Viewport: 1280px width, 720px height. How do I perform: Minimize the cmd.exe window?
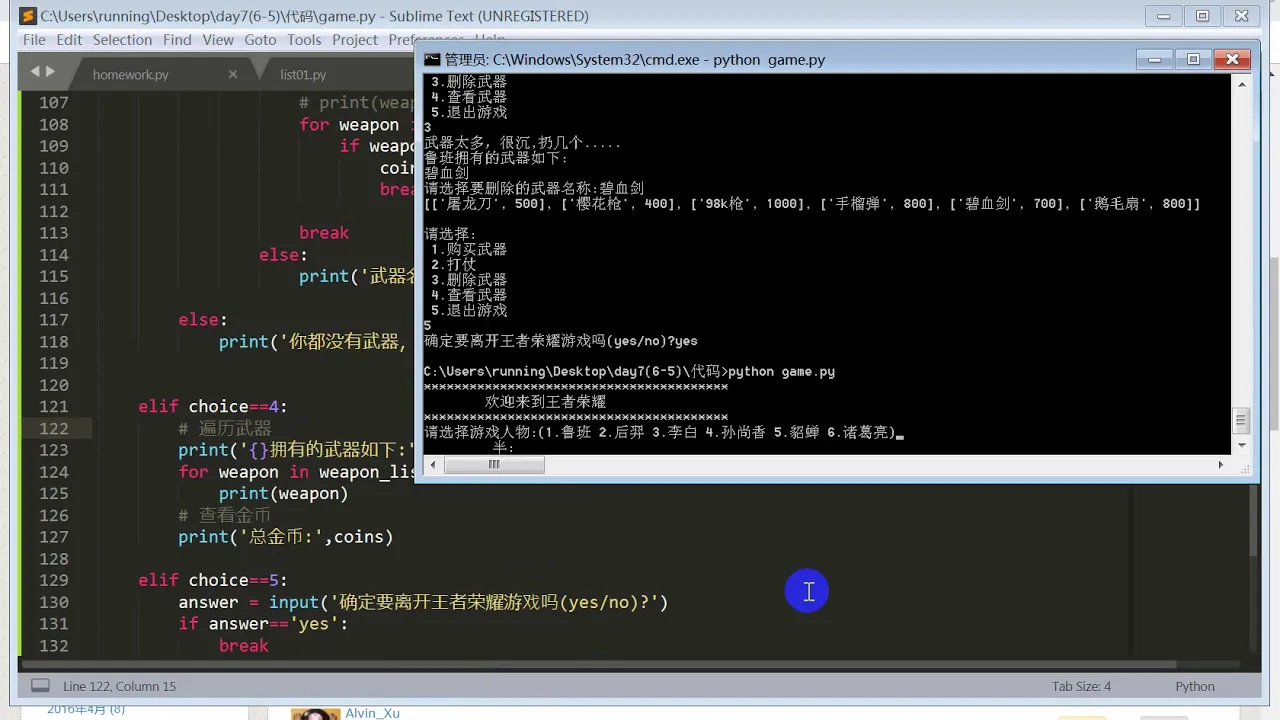(x=1154, y=59)
